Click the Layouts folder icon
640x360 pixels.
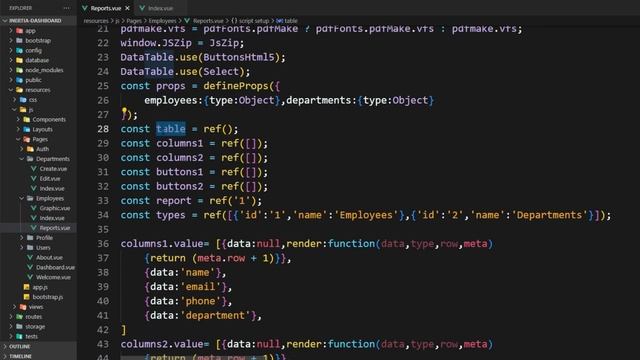[x=27, y=129]
